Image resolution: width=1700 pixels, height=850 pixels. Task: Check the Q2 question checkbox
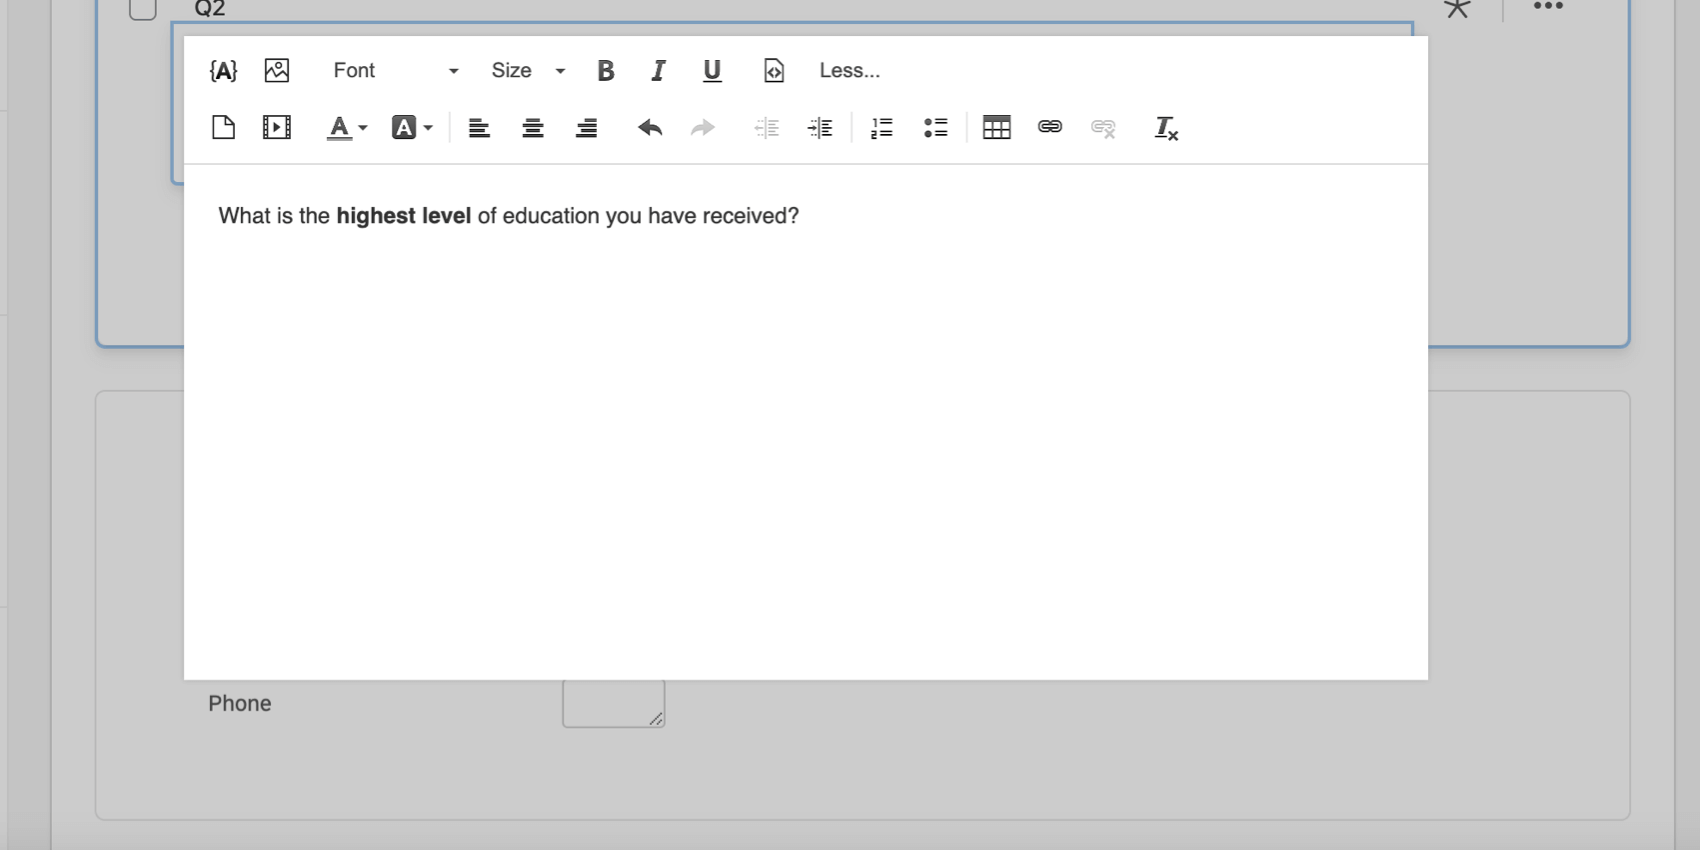pyautogui.click(x=143, y=8)
